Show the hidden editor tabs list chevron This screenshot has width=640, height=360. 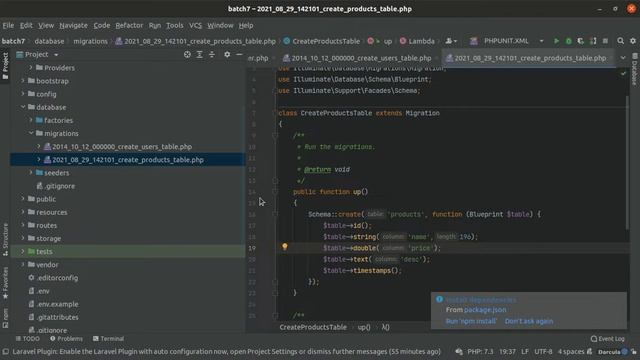pos(623,58)
